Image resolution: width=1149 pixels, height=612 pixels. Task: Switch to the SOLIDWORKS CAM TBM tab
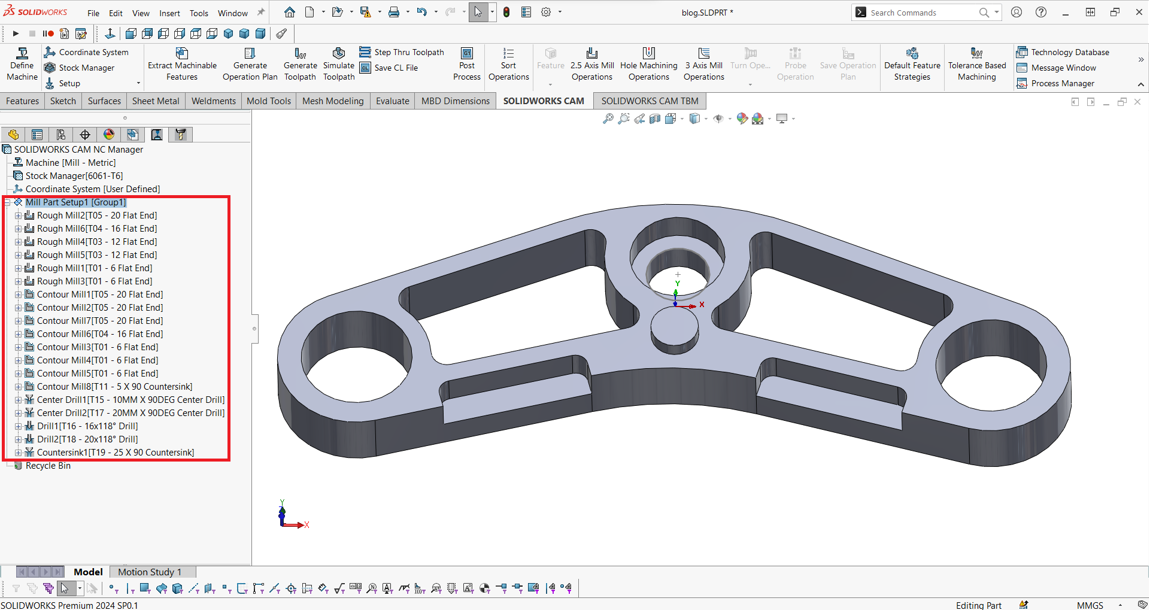(x=649, y=101)
